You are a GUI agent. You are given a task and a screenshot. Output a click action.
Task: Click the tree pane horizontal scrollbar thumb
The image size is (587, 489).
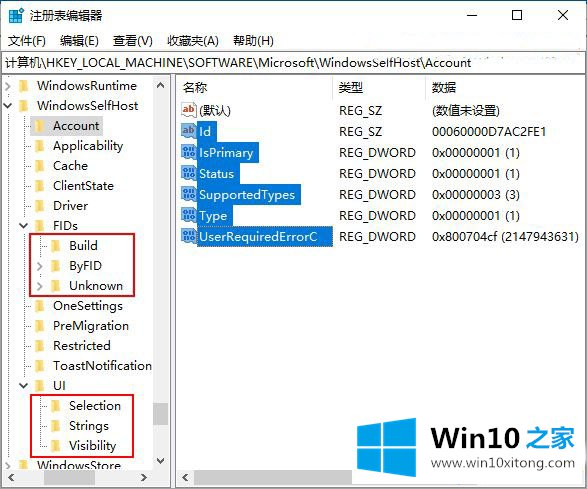coord(69,477)
